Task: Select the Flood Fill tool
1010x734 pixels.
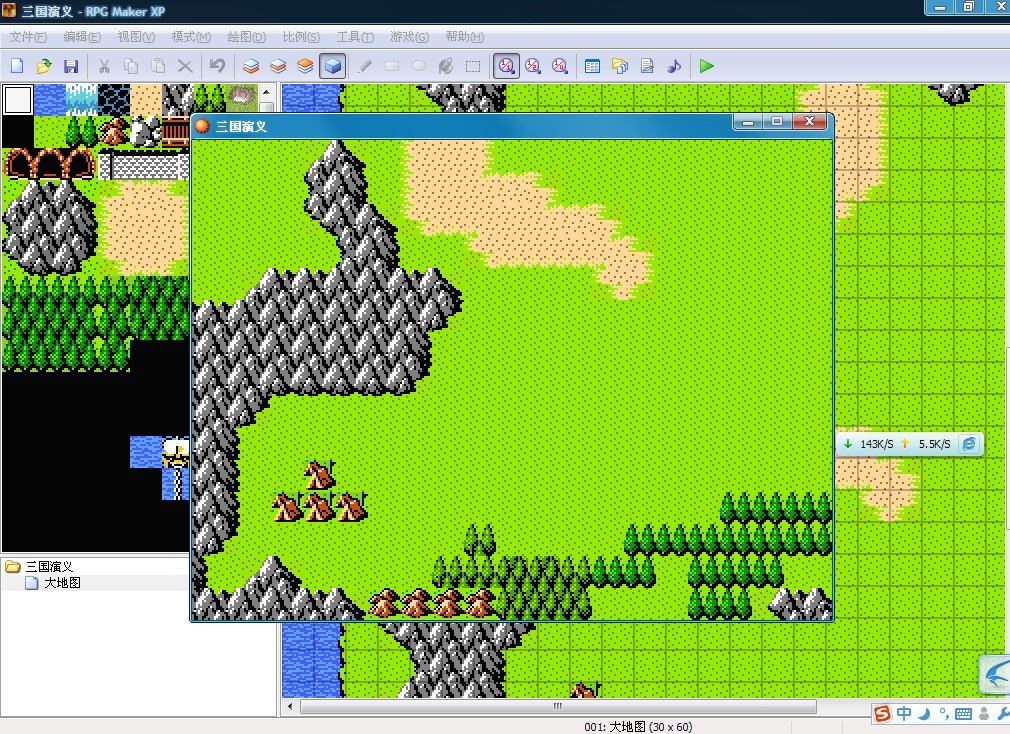Action: point(446,66)
